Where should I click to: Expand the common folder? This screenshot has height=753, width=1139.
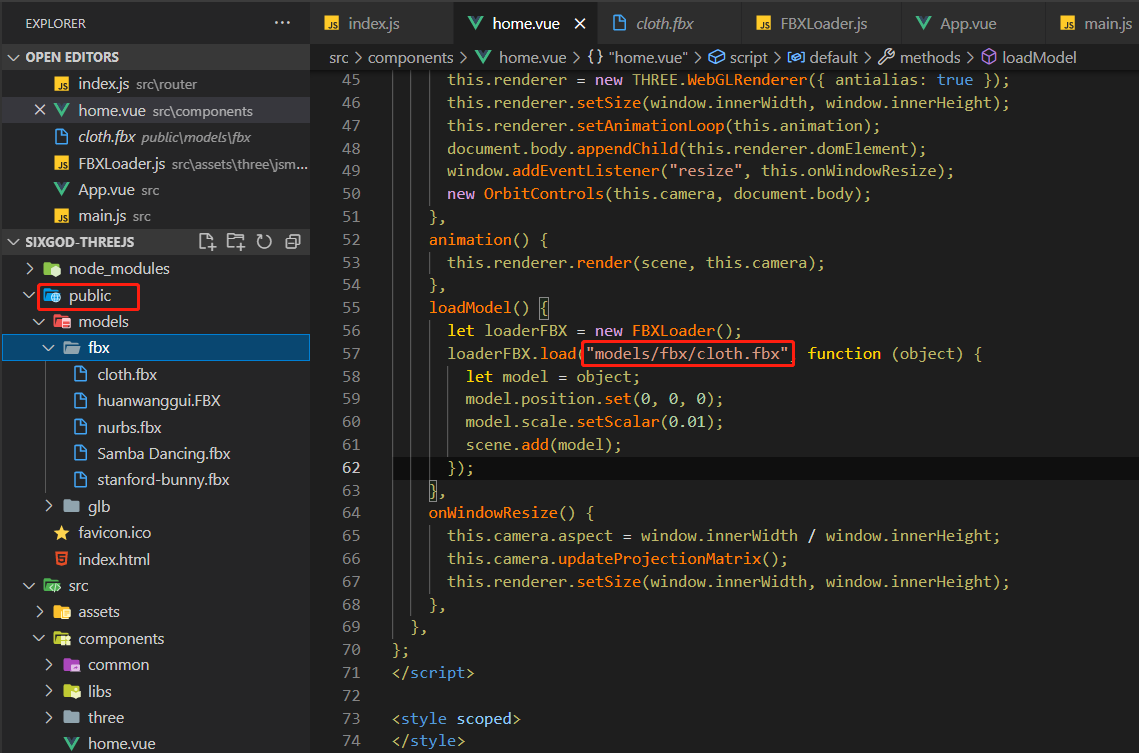click(x=49, y=665)
